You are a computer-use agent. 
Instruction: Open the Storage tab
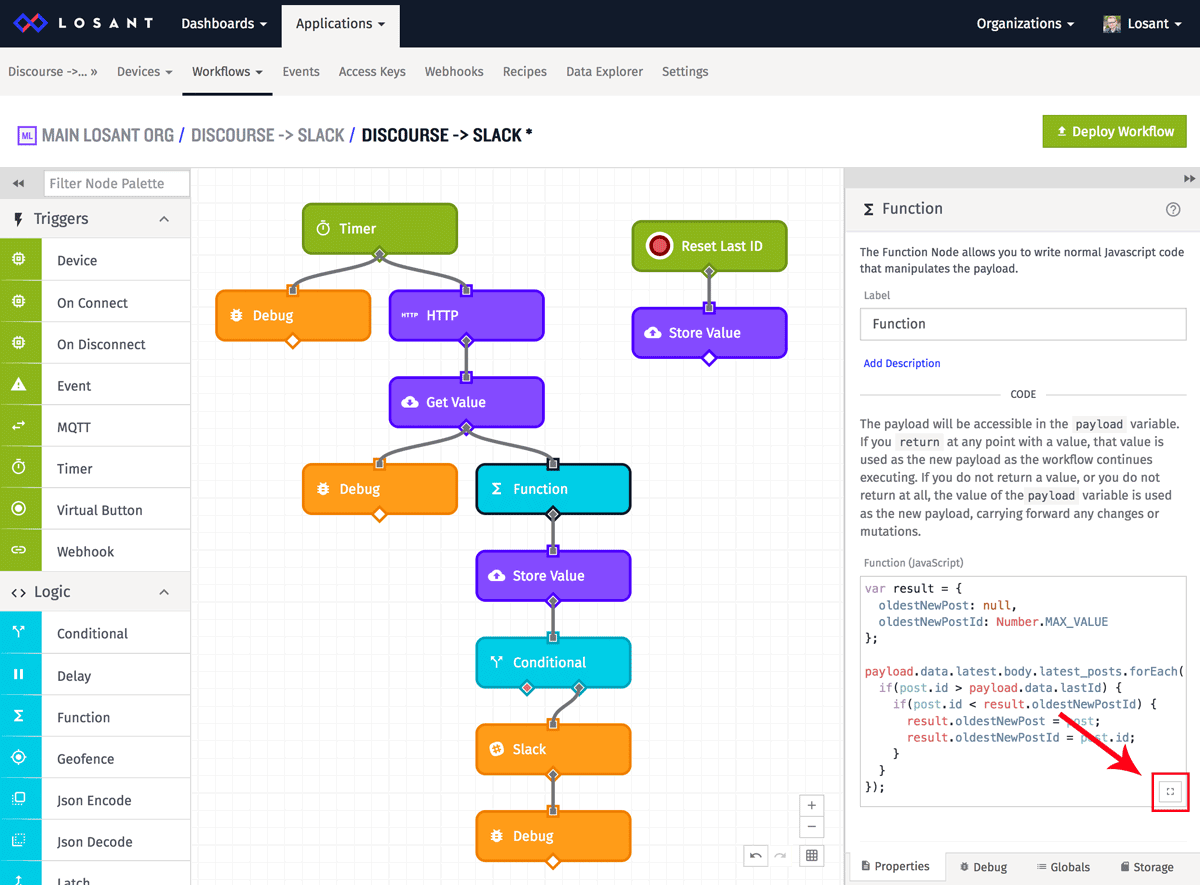coord(1146,867)
